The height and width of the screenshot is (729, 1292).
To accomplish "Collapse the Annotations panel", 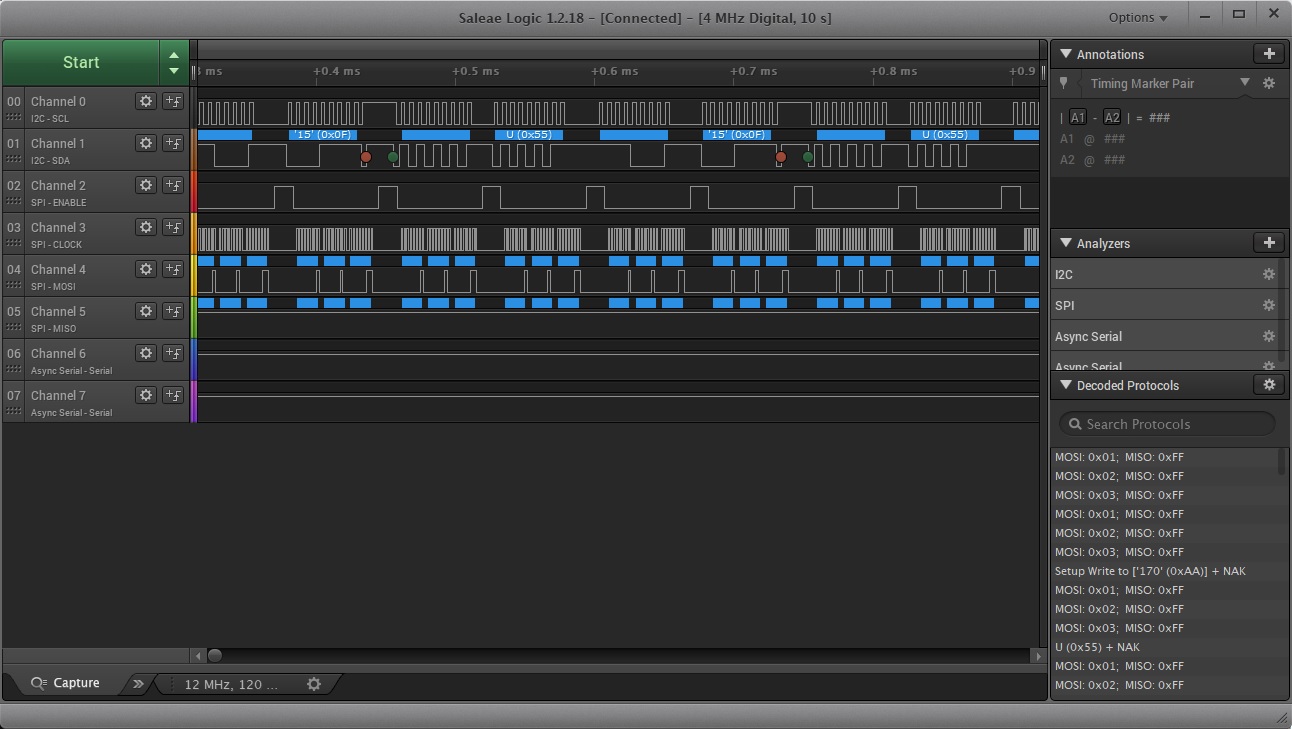I will [1065, 54].
